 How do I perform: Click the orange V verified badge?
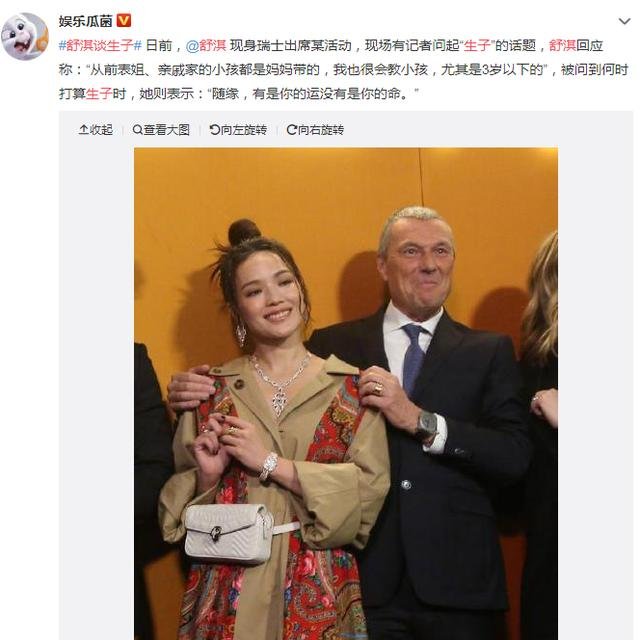click(x=124, y=20)
